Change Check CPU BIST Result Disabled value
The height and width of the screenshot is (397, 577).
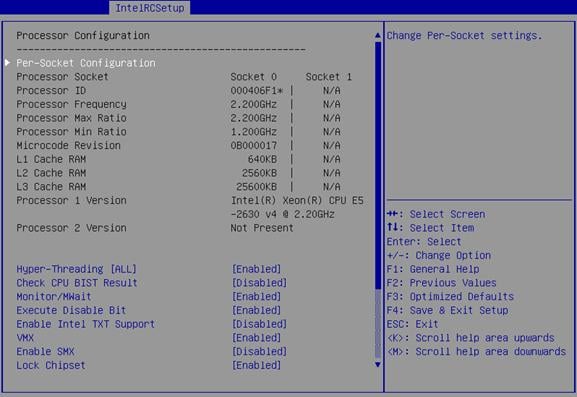coord(259,283)
